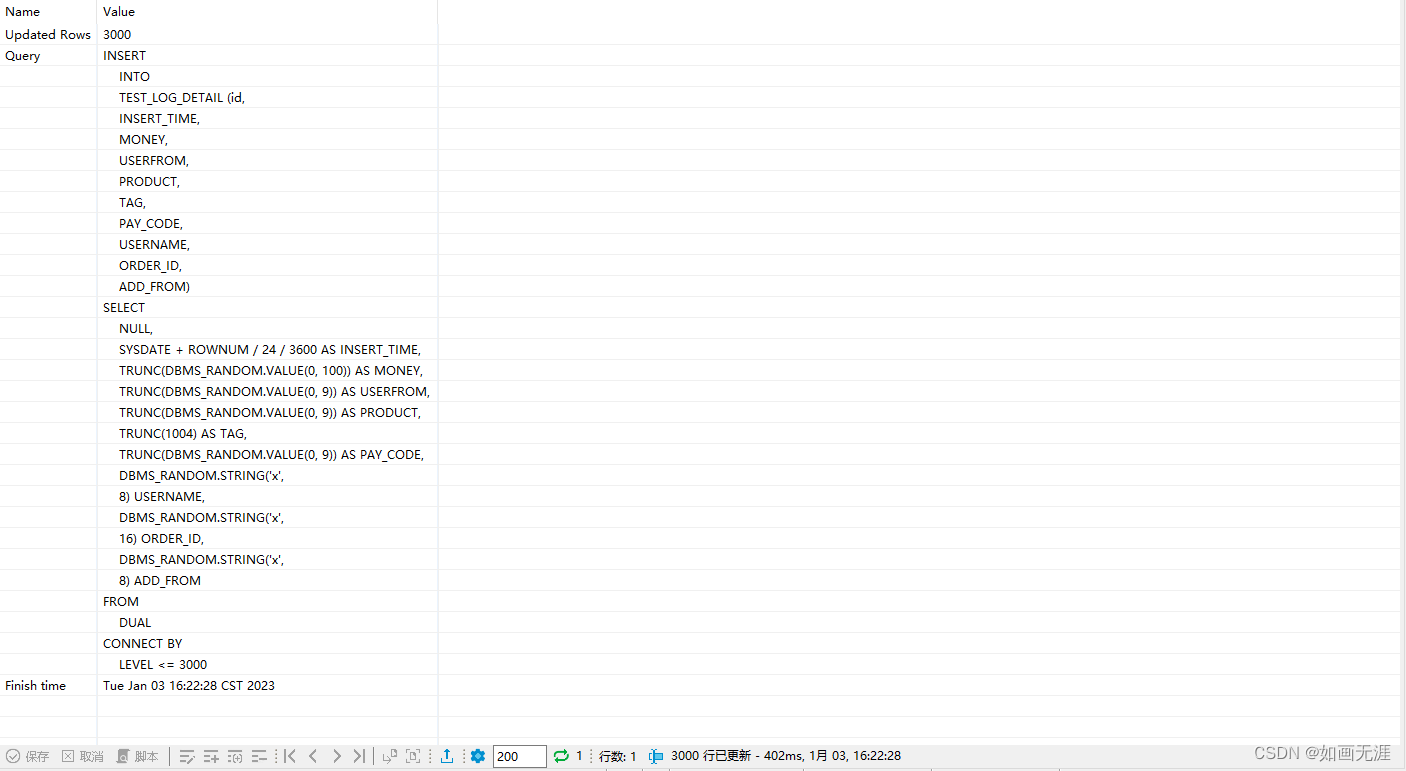This screenshot has height=771, width=1406.
Task: Select the DUAL row
Action: pos(267,622)
